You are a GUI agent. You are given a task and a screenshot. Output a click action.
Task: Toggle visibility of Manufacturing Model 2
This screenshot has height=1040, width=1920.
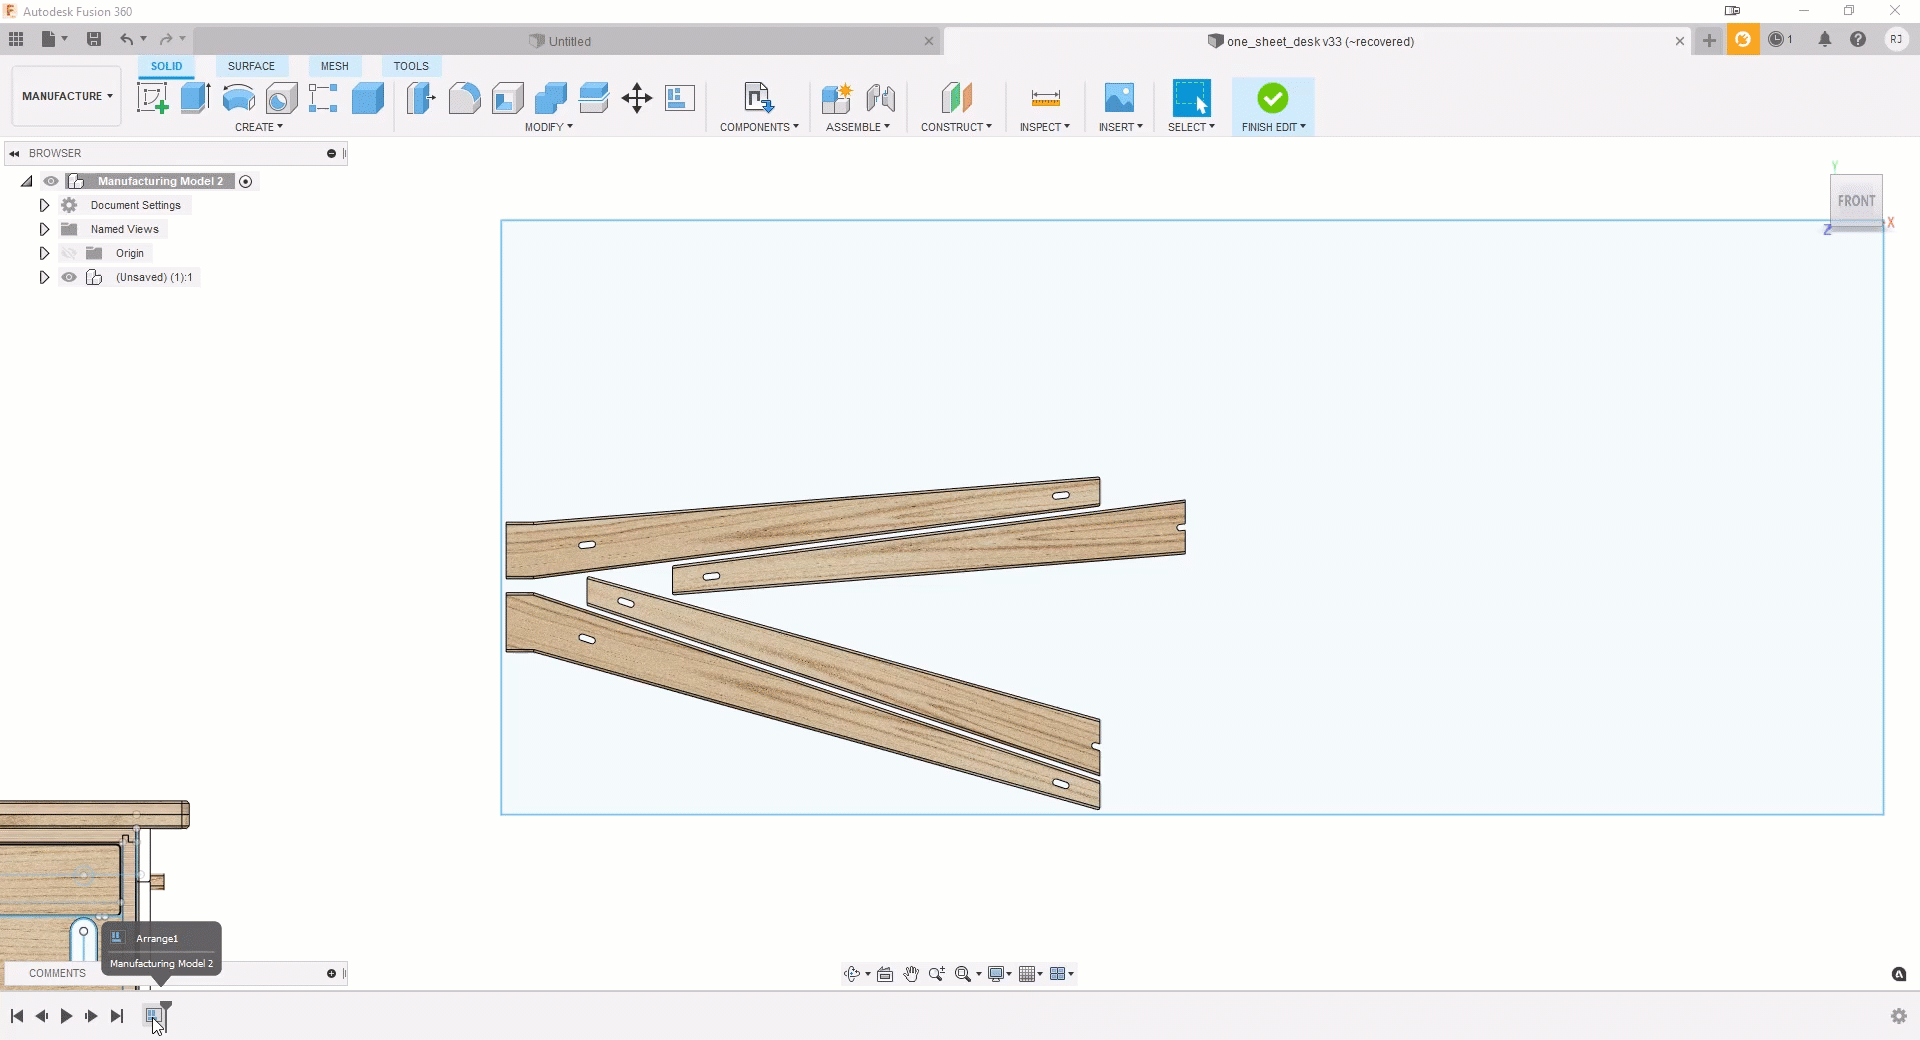click(51, 181)
